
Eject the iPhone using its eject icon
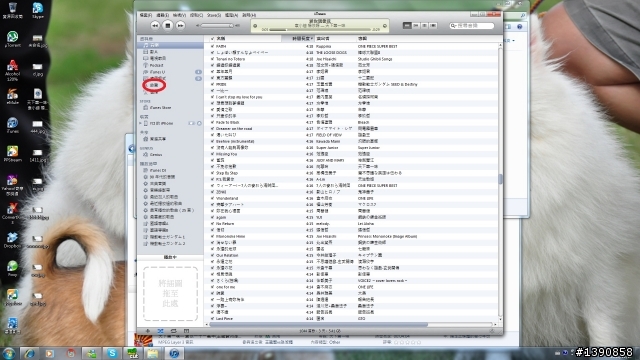tap(199, 123)
